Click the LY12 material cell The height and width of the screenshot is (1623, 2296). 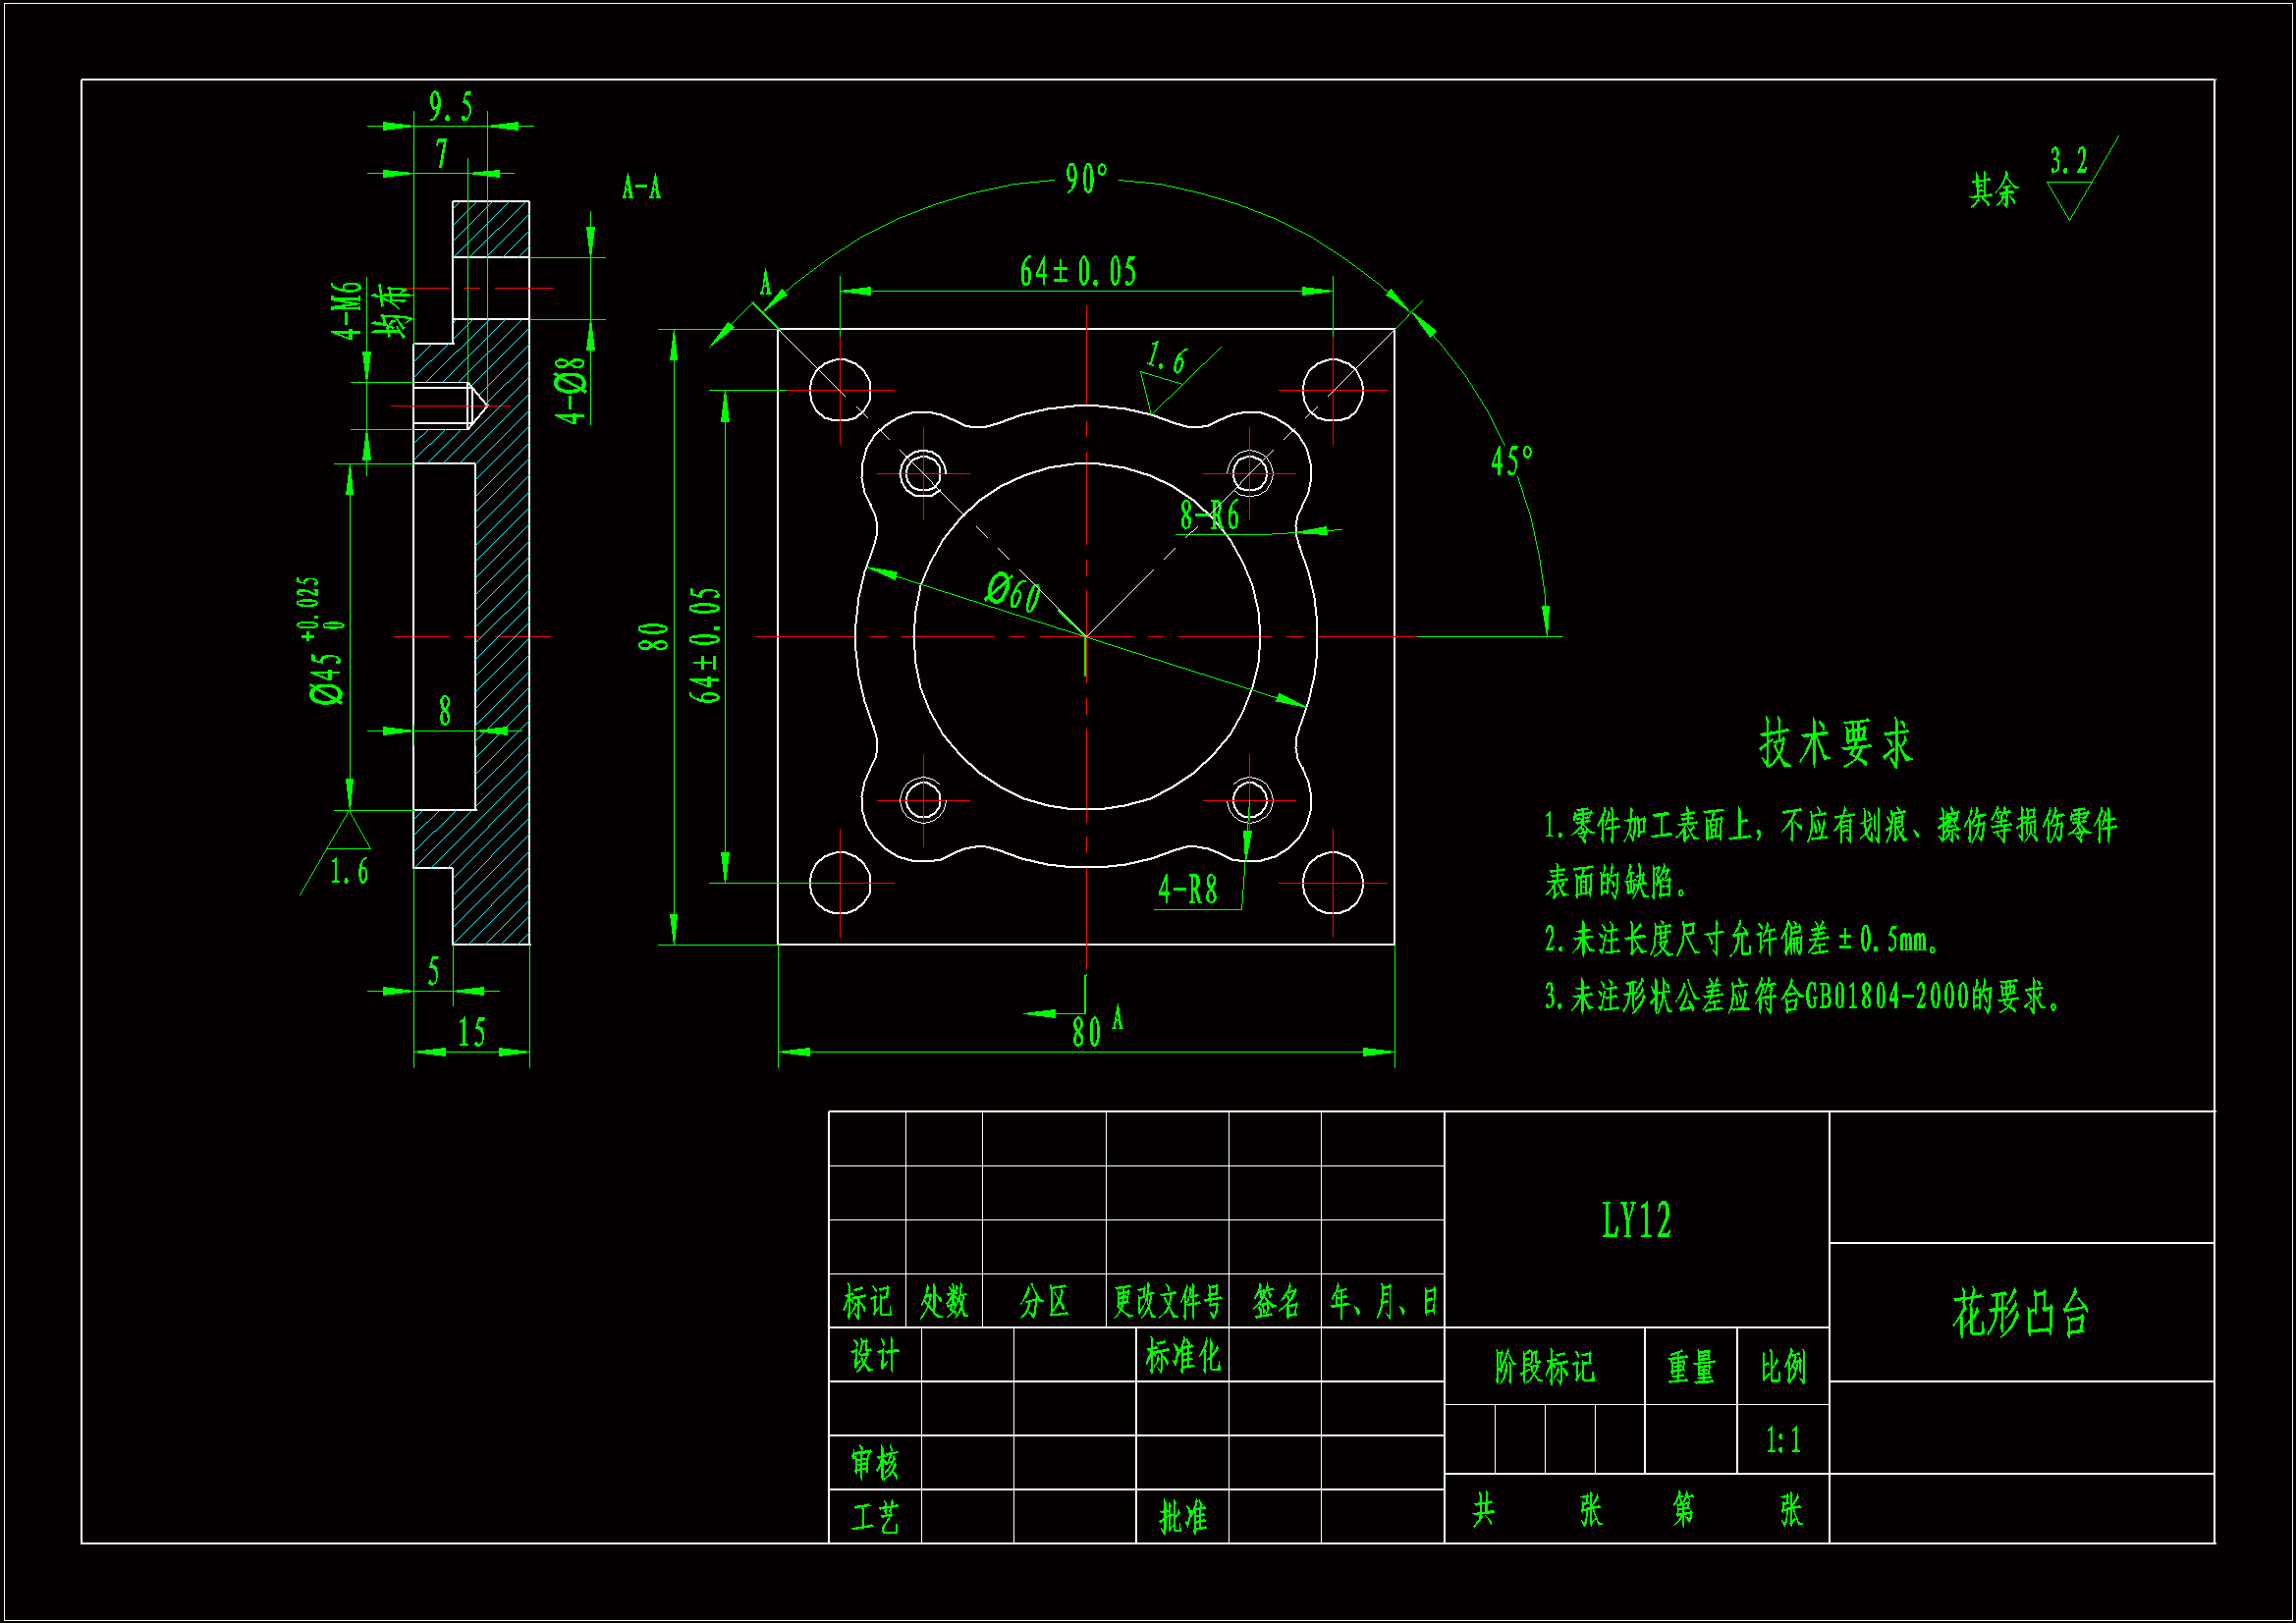click(x=1636, y=1220)
